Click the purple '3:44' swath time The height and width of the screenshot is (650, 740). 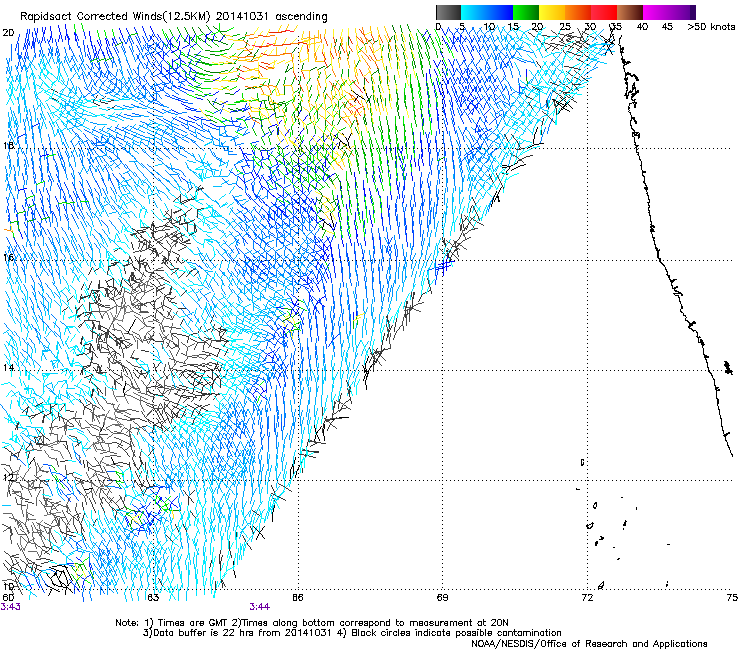(260, 607)
